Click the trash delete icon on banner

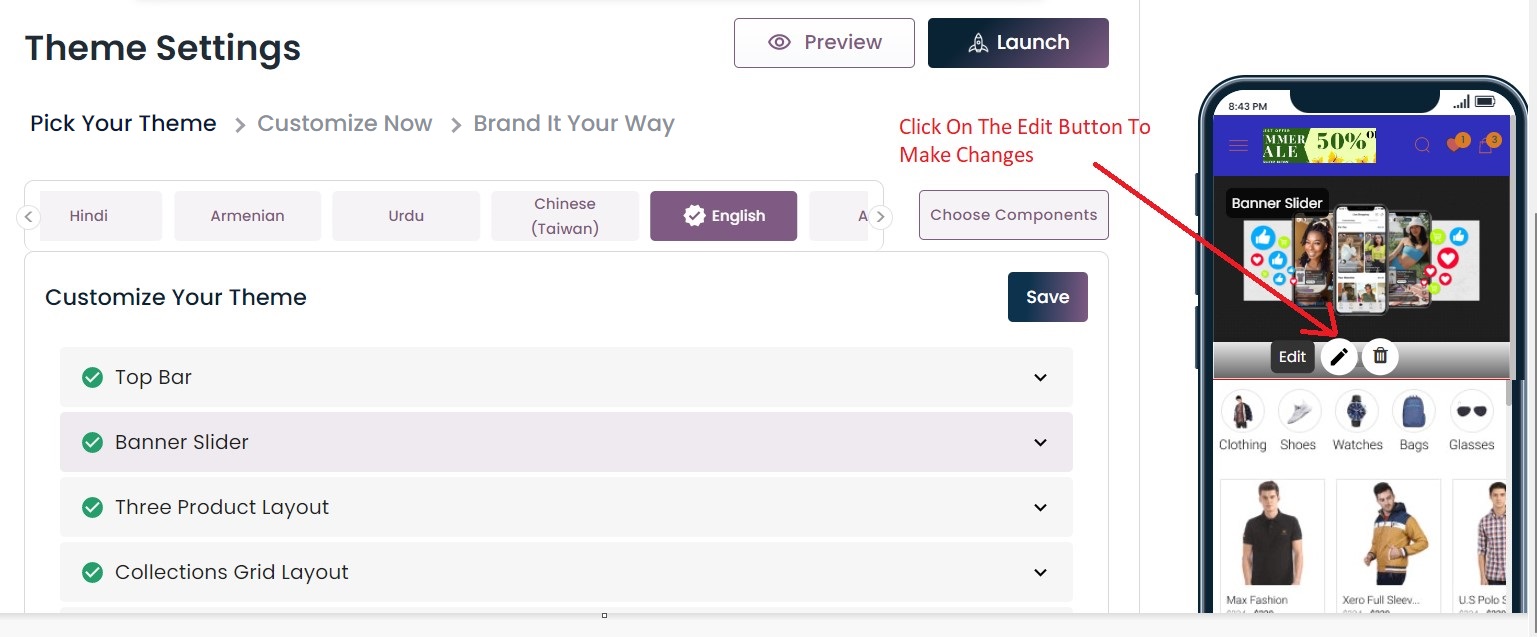[x=1380, y=356]
